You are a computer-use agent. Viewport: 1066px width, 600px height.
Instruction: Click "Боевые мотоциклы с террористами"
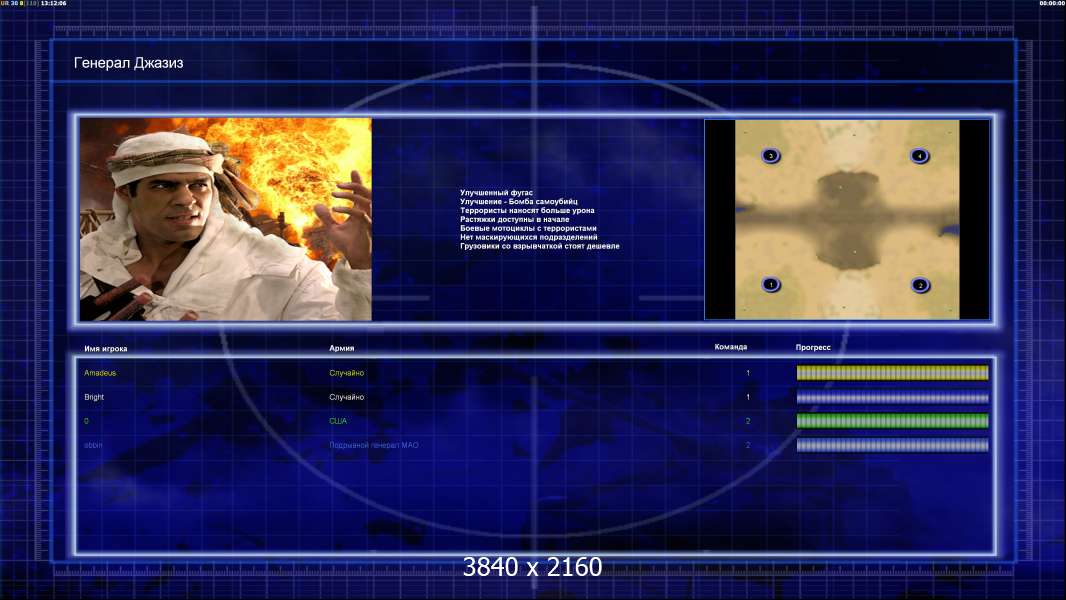(528, 228)
